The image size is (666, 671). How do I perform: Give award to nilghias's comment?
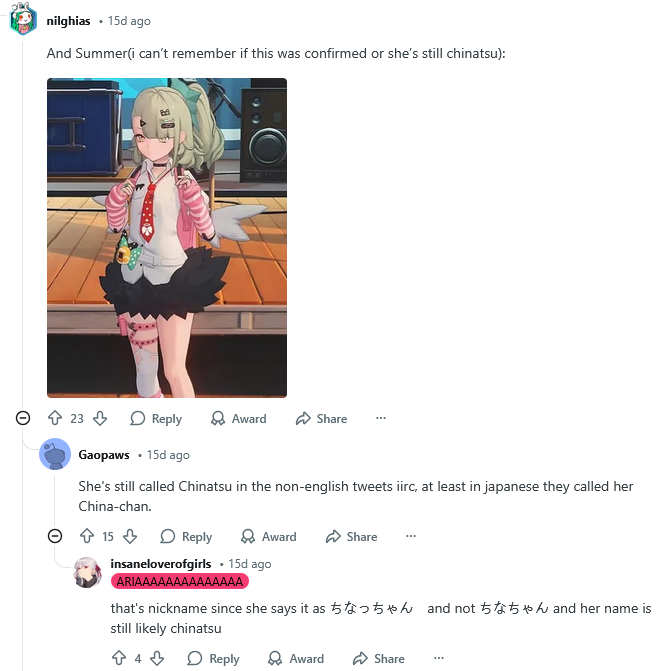[238, 419]
